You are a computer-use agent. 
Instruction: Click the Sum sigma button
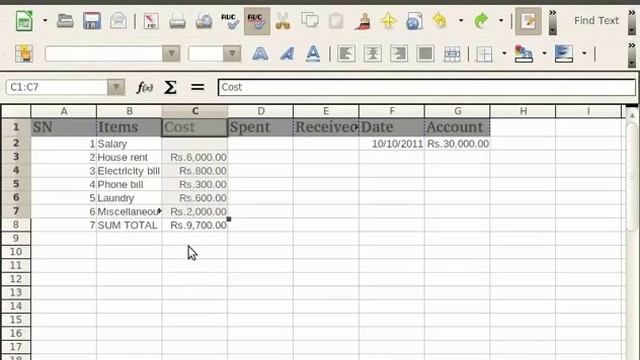click(170, 87)
